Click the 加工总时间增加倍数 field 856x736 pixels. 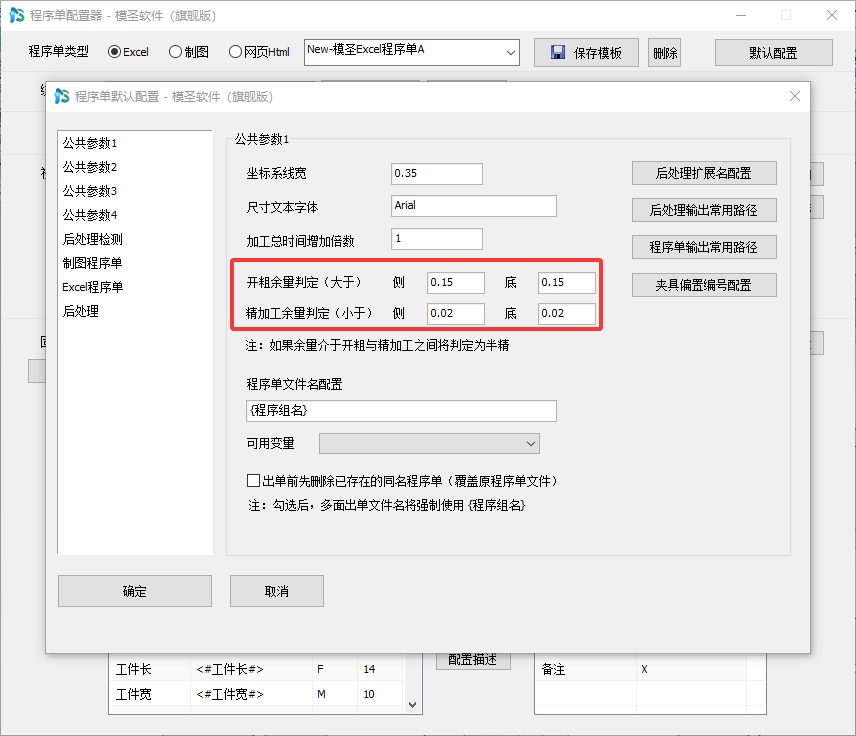(x=437, y=239)
